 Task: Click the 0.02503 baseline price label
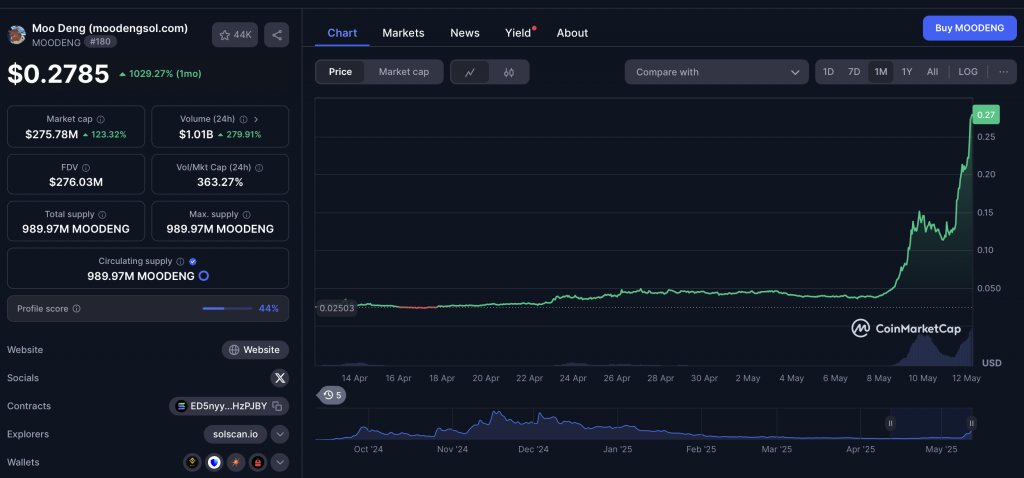coord(336,308)
